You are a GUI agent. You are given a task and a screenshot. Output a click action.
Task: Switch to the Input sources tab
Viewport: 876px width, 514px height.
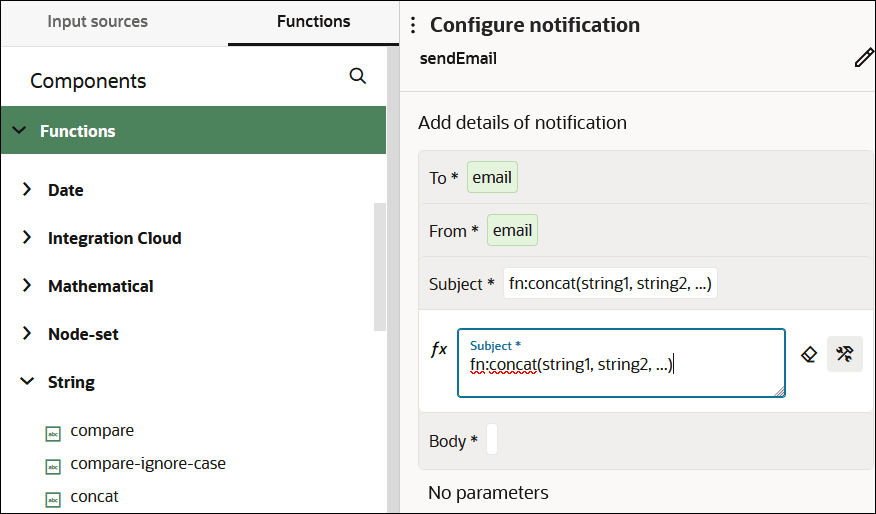(x=98, y=22)
